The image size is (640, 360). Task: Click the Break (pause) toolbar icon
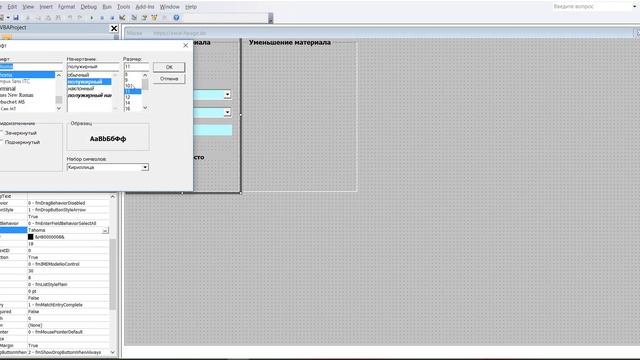(x=102, y=18)
